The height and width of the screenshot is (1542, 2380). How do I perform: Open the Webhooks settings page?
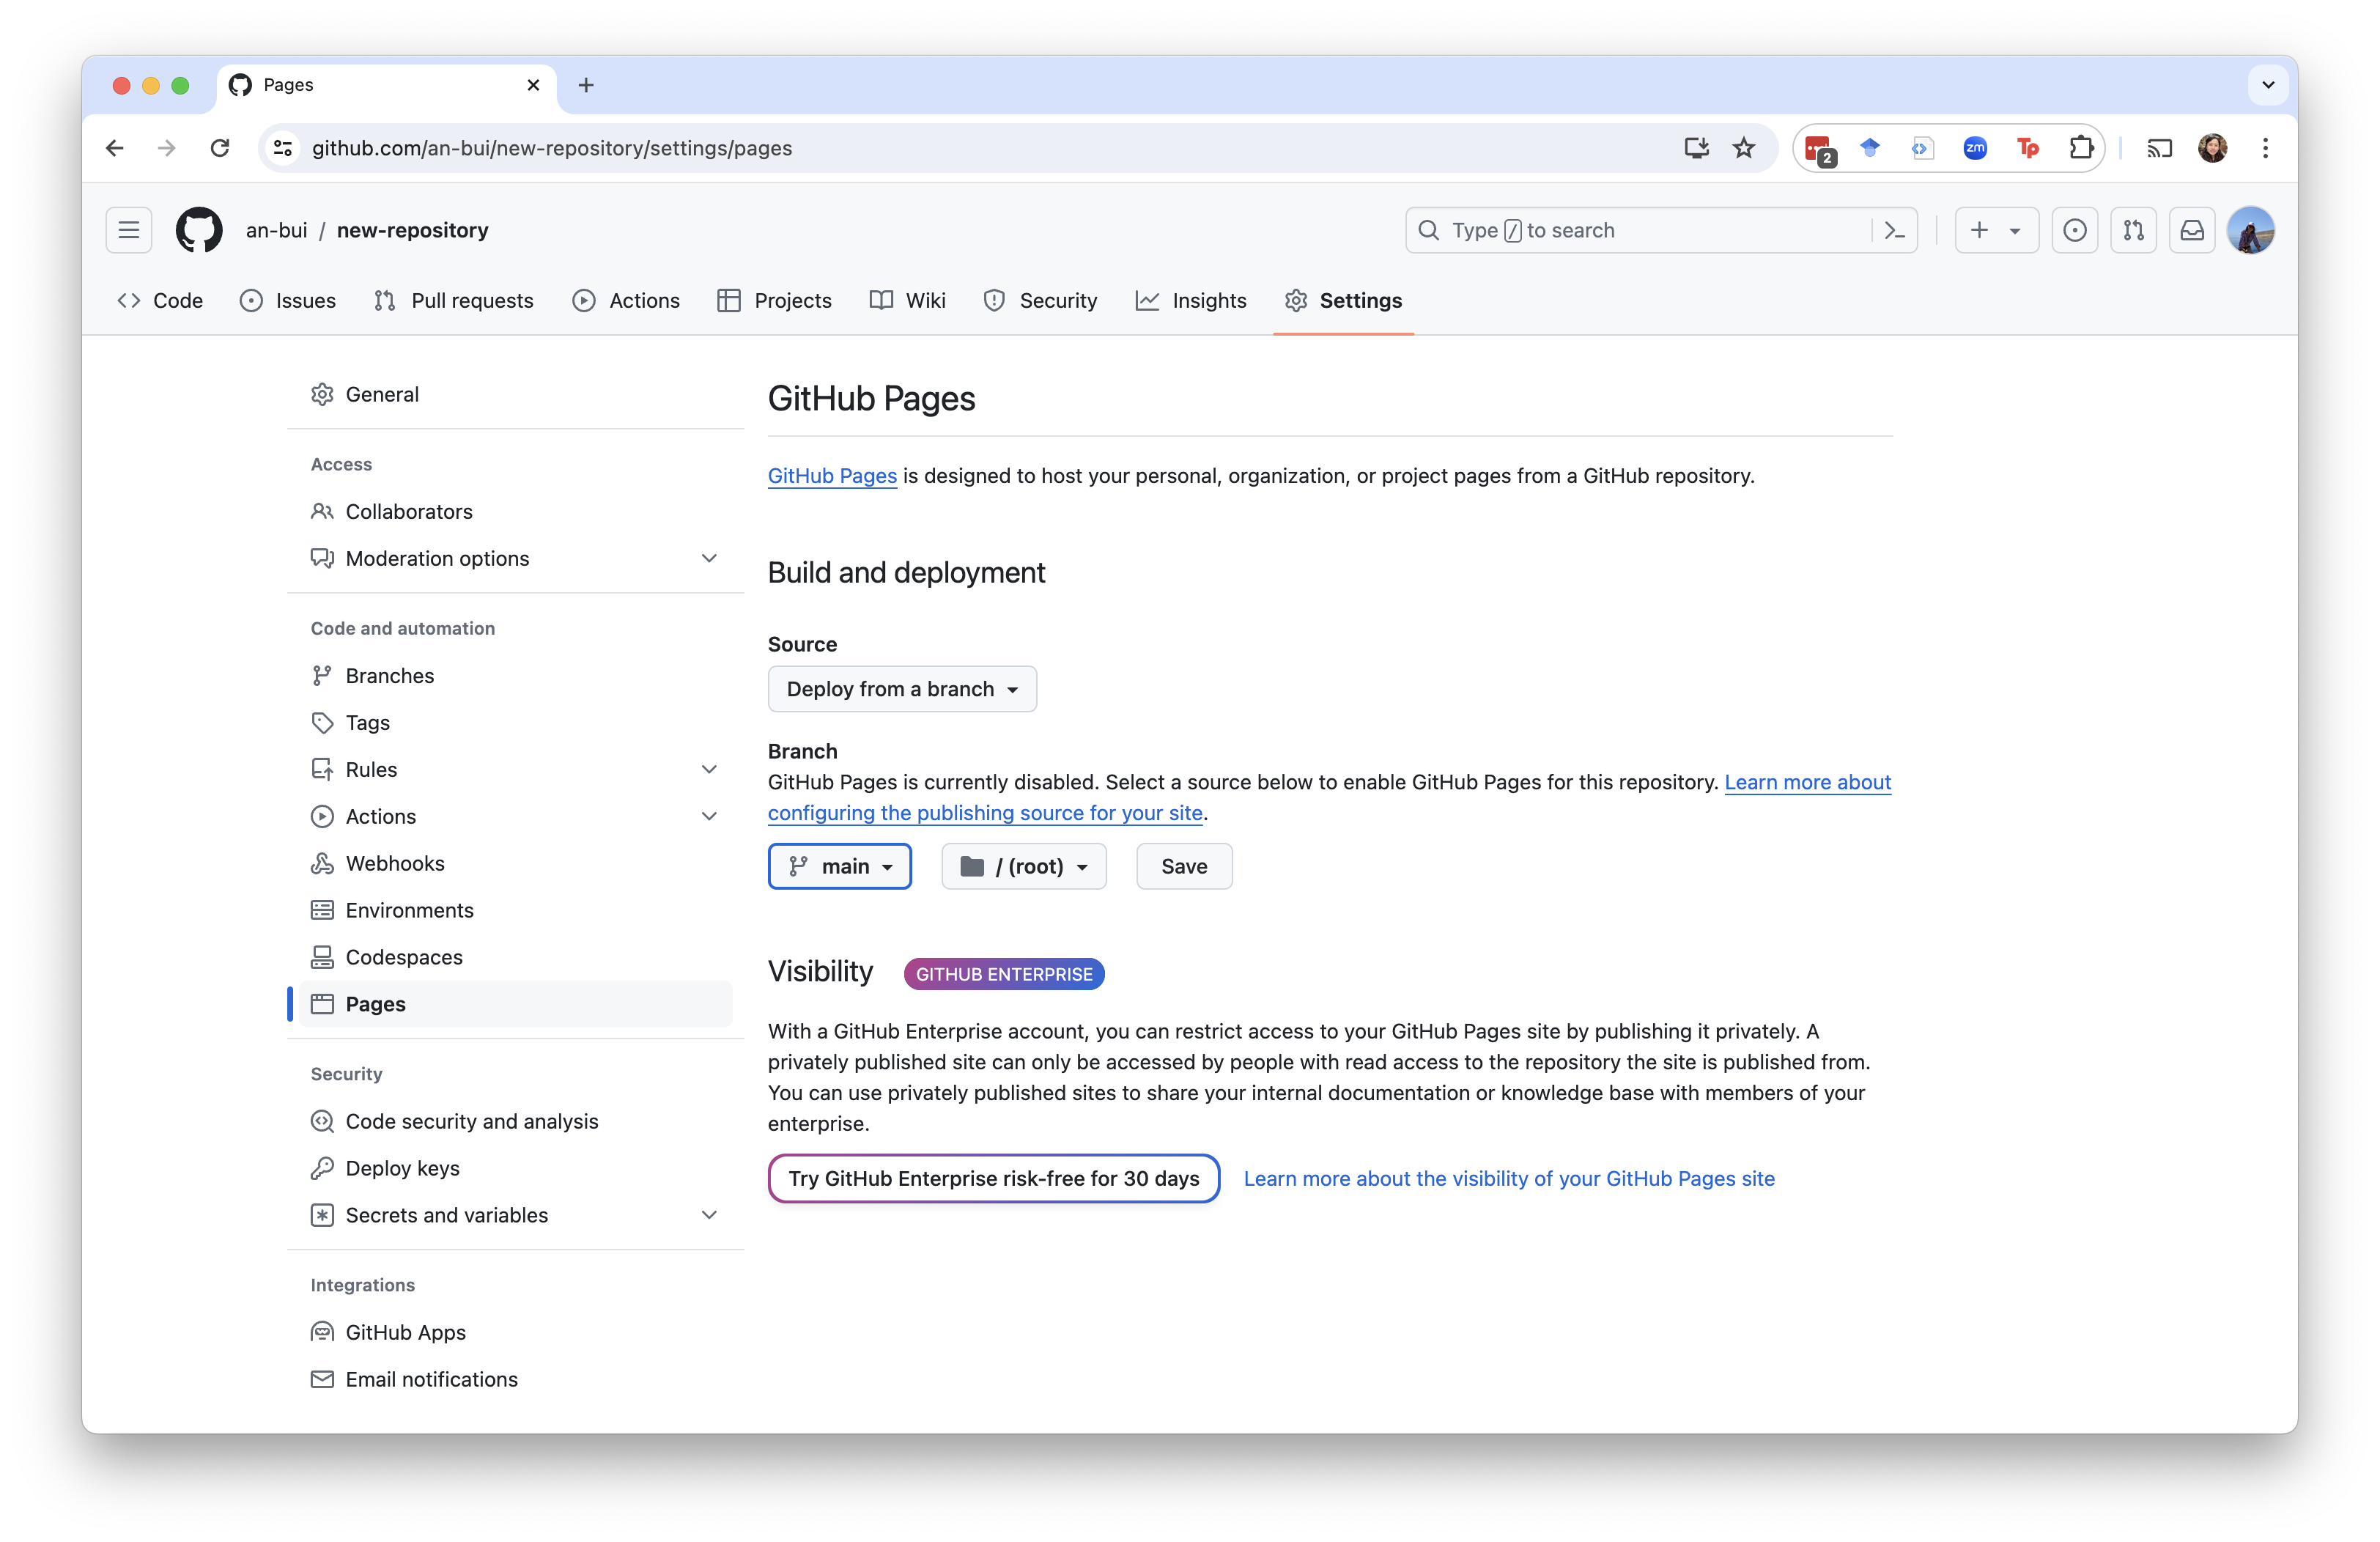(x=395, y=863)
